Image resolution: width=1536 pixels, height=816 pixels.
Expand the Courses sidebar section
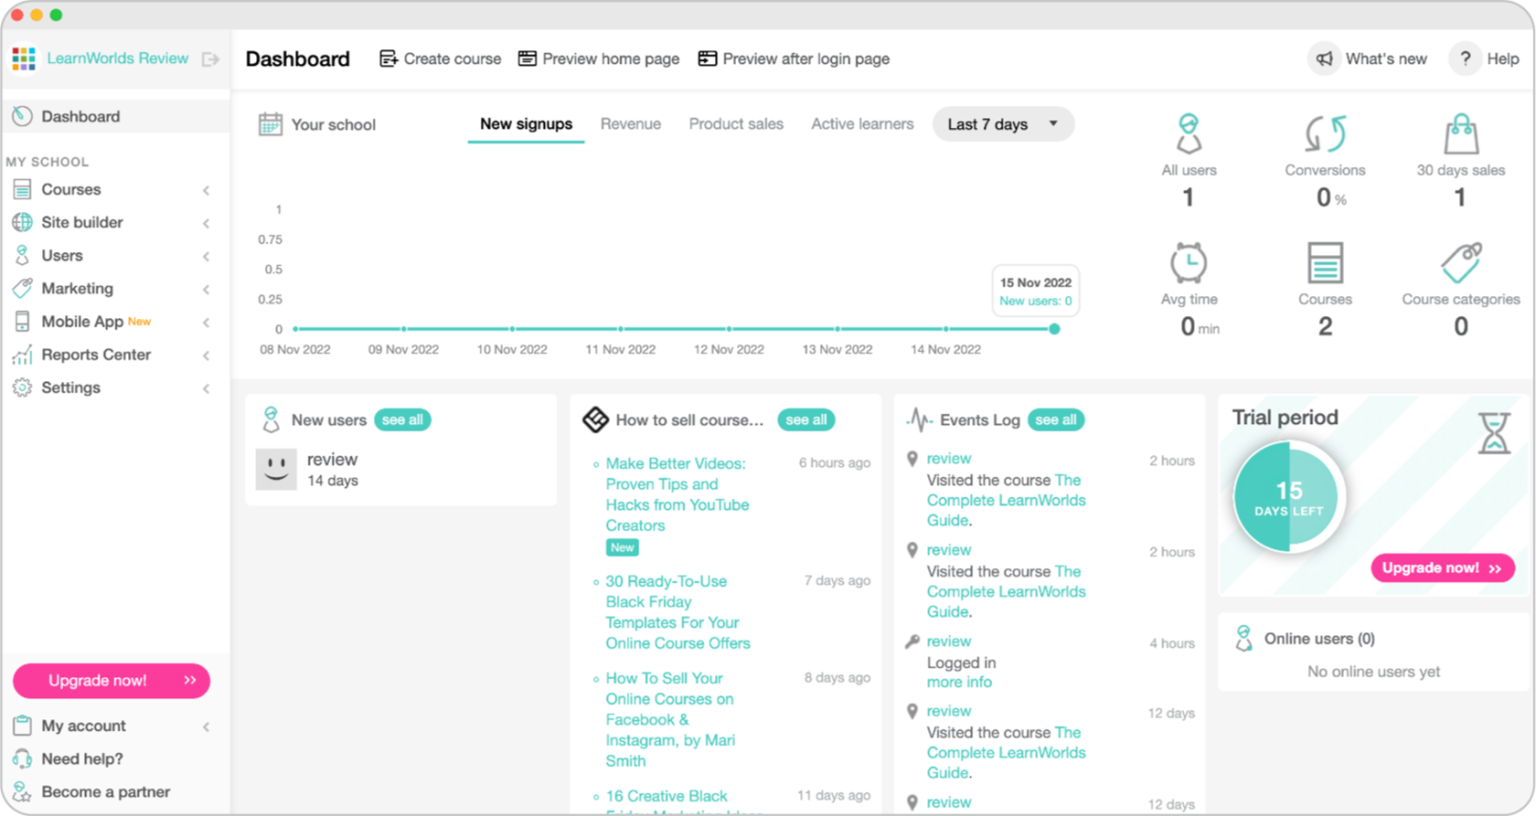coord(206,189)
